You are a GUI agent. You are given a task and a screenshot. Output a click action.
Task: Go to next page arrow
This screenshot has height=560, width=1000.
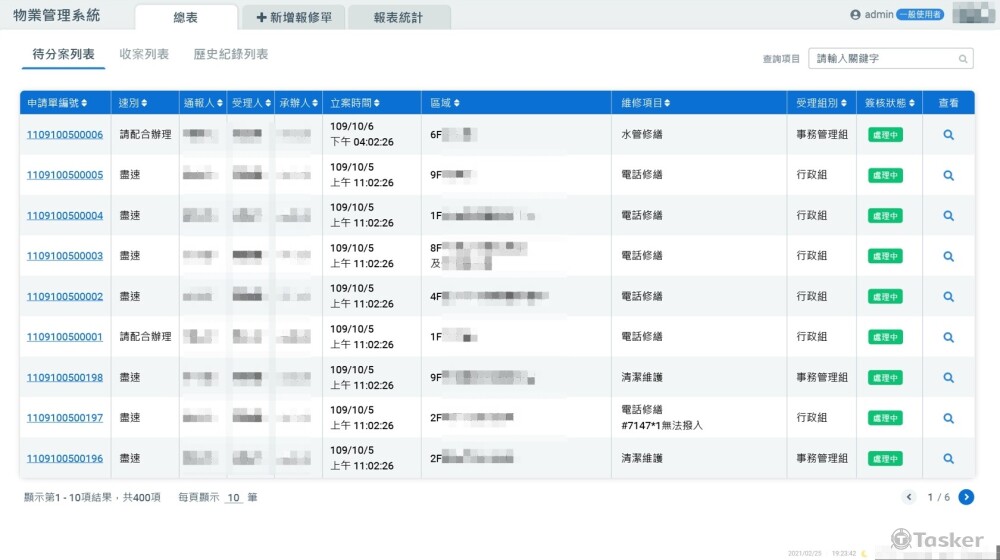tap(966, 497)
